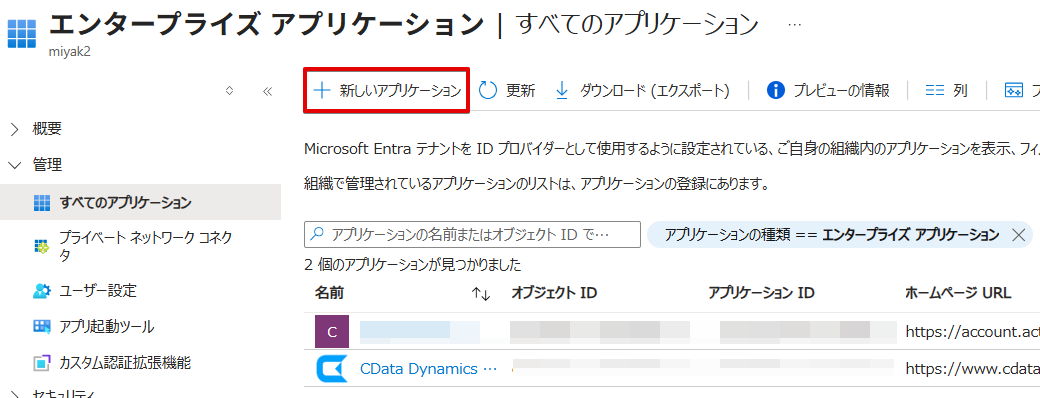
Task: Click the blue info circle icon
Action: pos(775,91)
